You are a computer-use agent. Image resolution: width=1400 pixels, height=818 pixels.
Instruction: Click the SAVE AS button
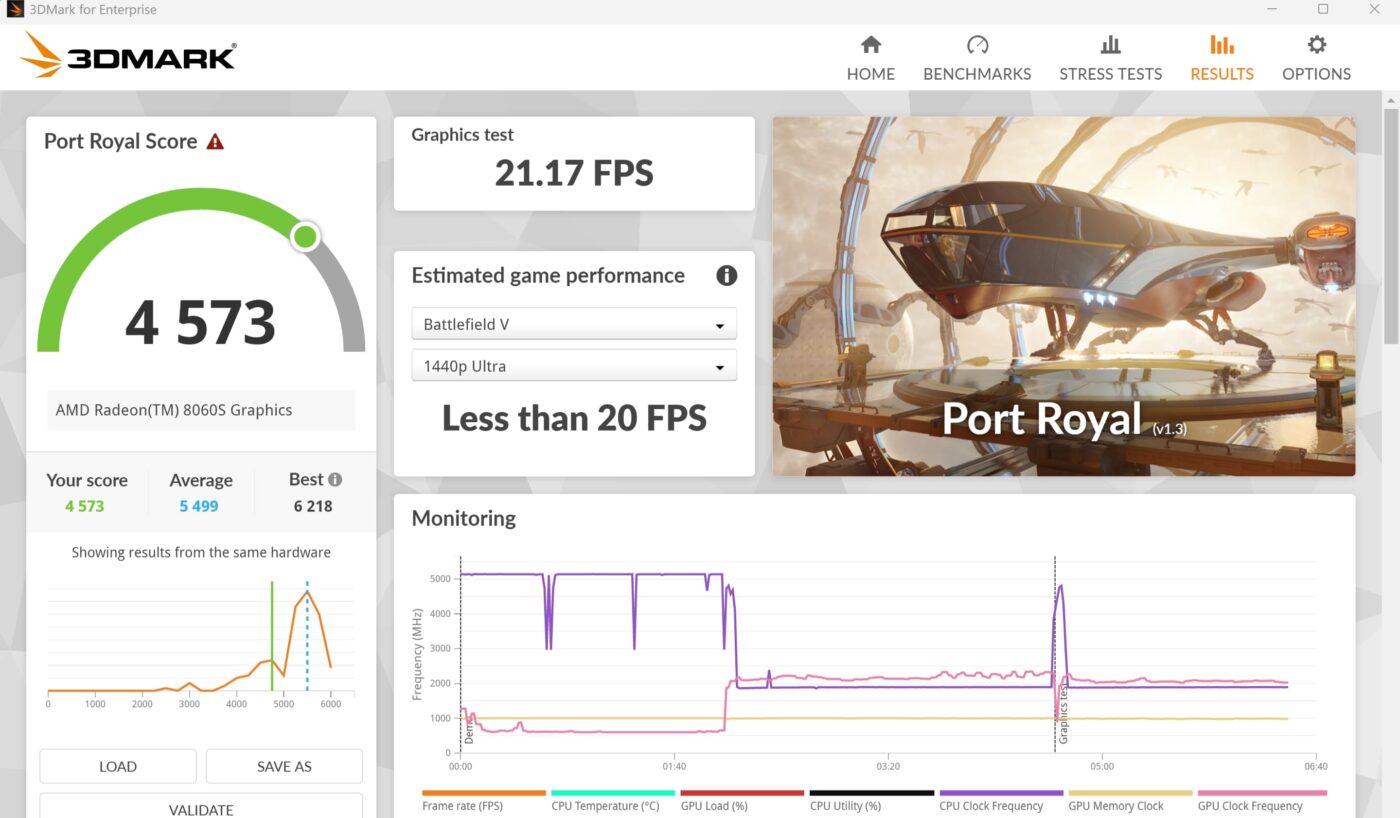click(x=284, y=766)
